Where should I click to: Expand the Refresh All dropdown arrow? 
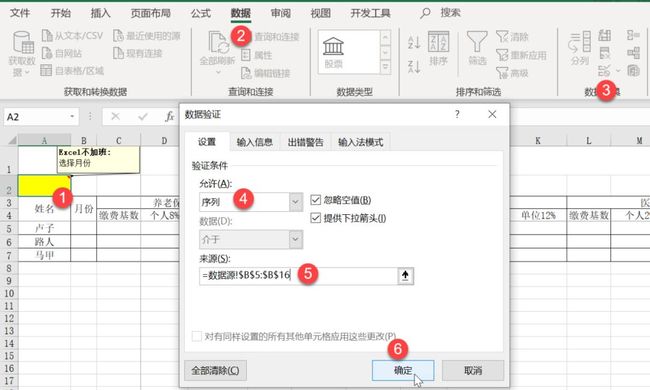(218, 72)
